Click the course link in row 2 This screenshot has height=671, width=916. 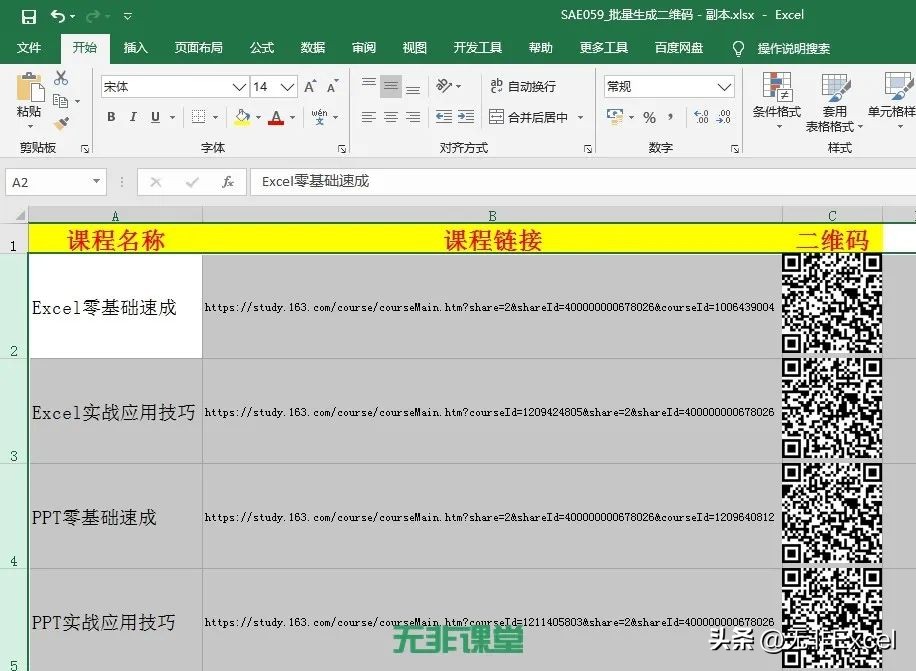(490, 307)
